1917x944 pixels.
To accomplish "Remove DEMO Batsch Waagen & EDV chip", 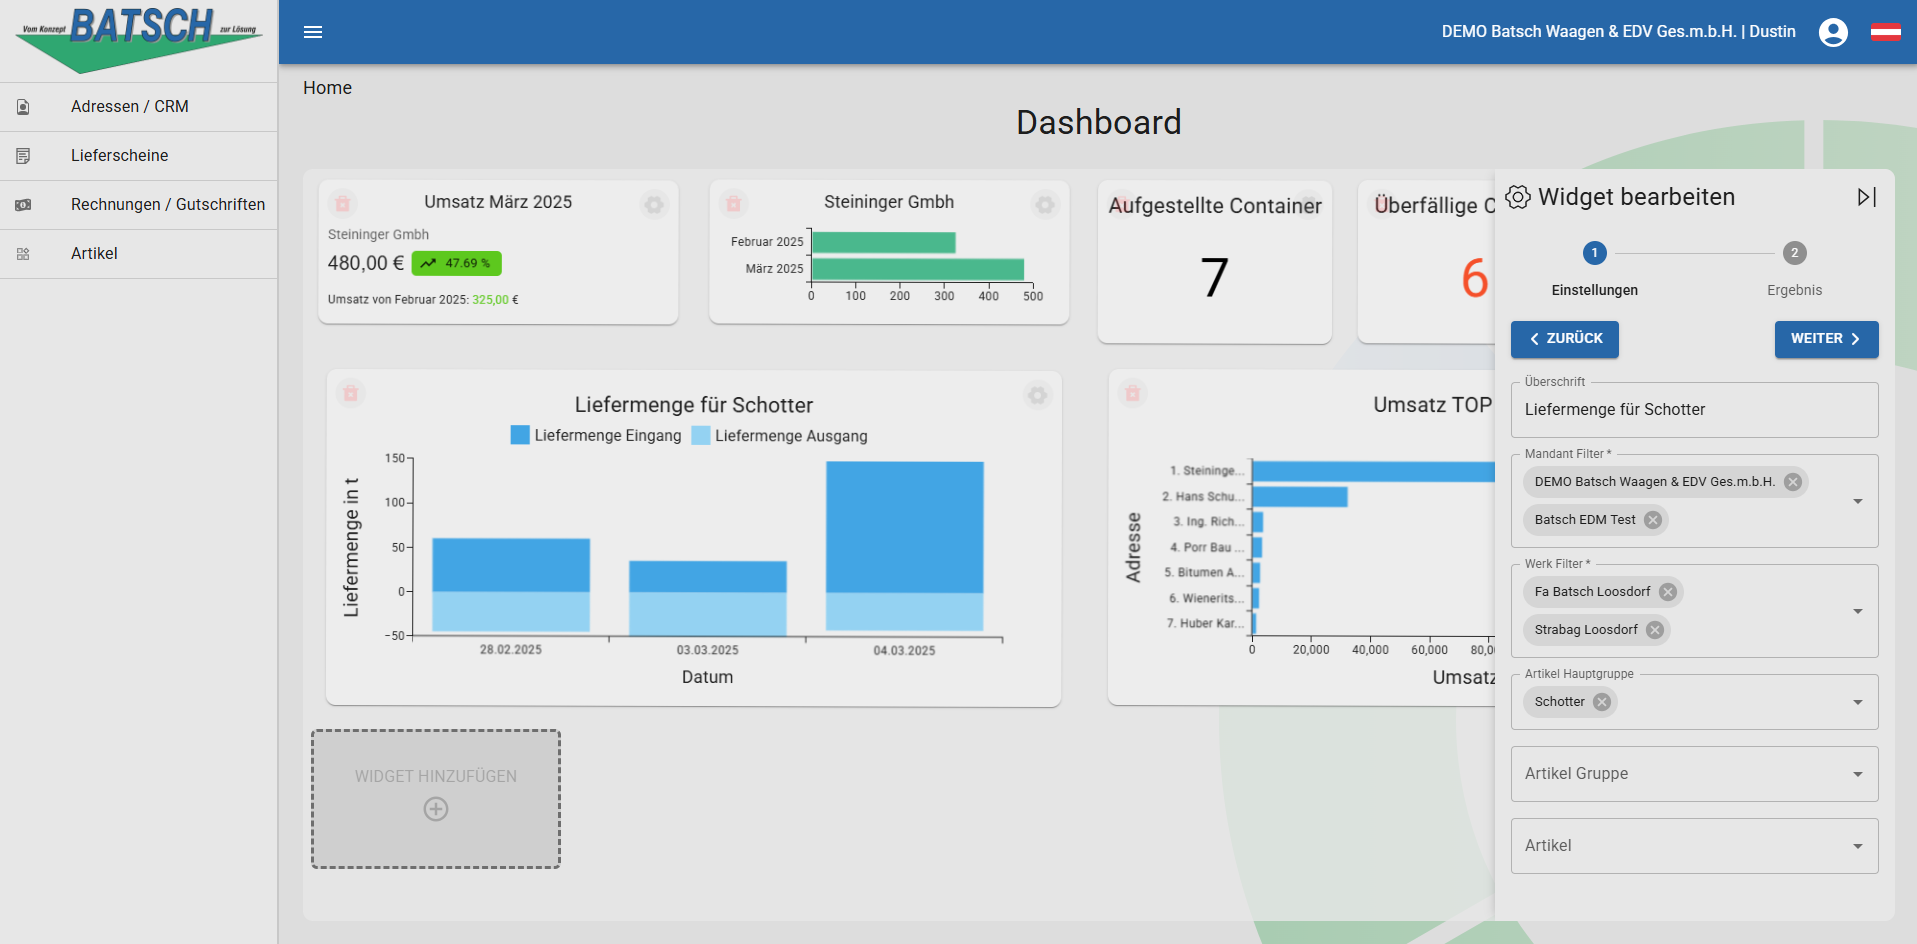I will point(1793,482).
